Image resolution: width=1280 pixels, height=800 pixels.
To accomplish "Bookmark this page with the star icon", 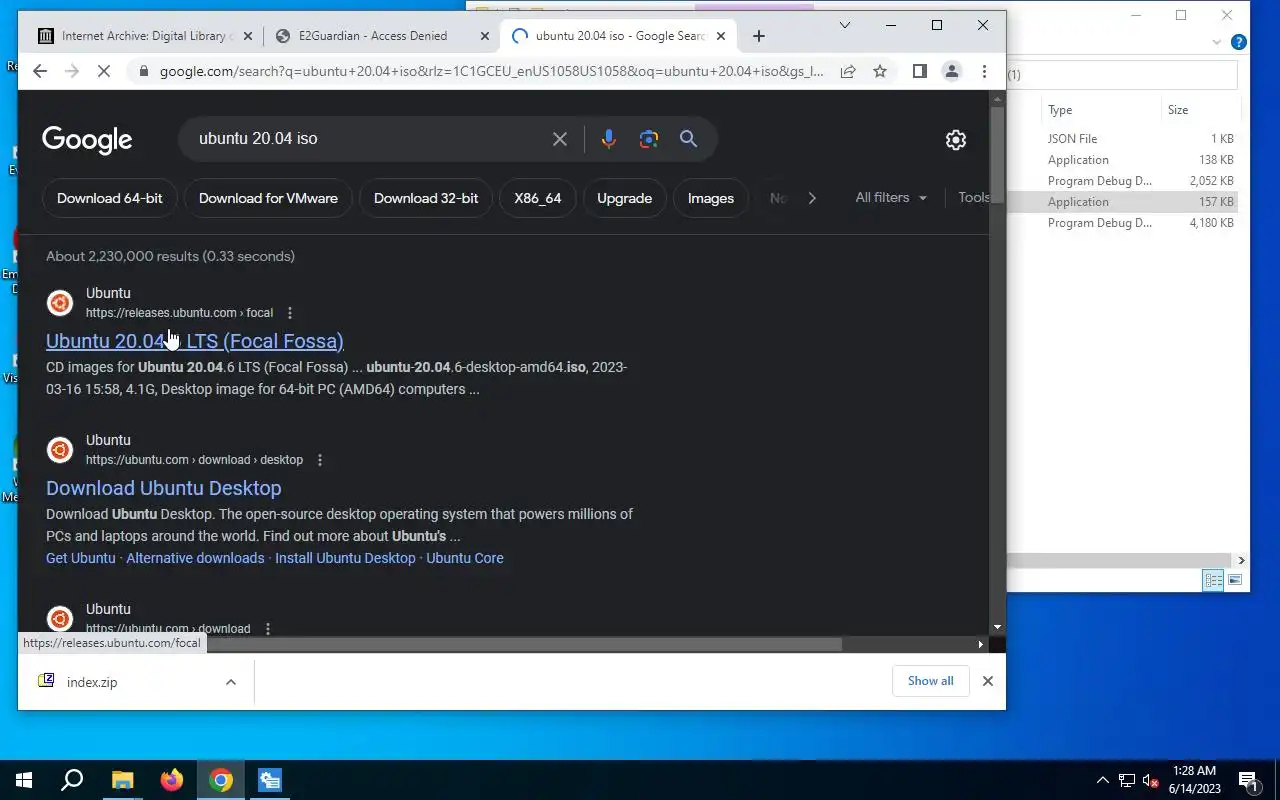I will tap(880, 71).
